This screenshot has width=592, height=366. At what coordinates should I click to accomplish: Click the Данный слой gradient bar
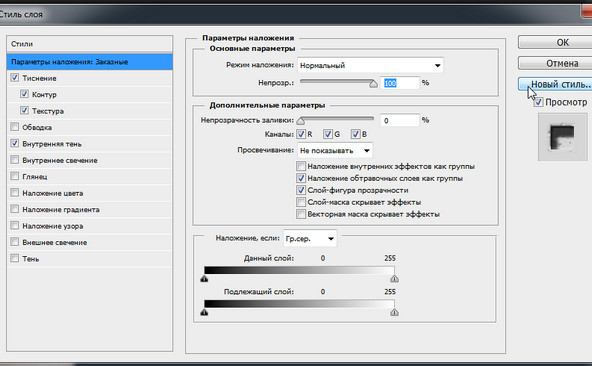(299, 270)
